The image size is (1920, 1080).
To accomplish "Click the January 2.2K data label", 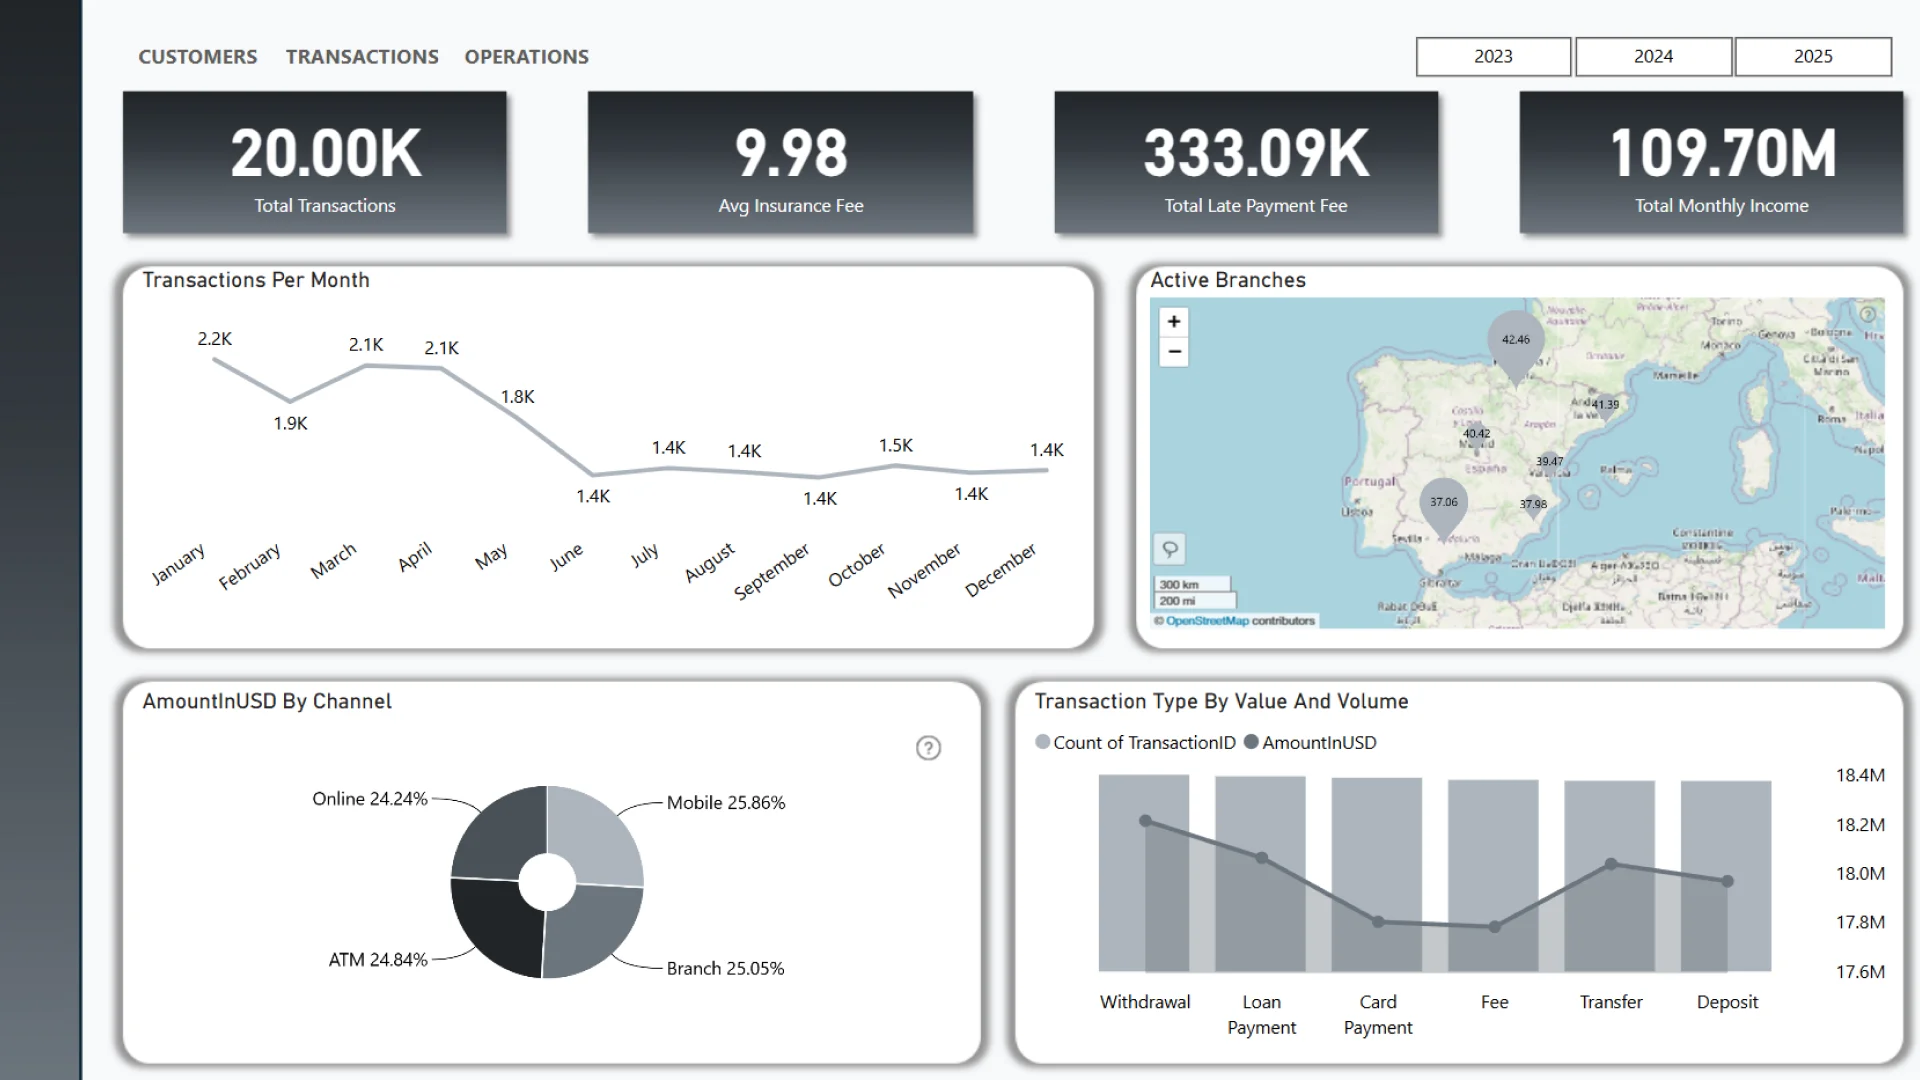I will coord(214,339).
